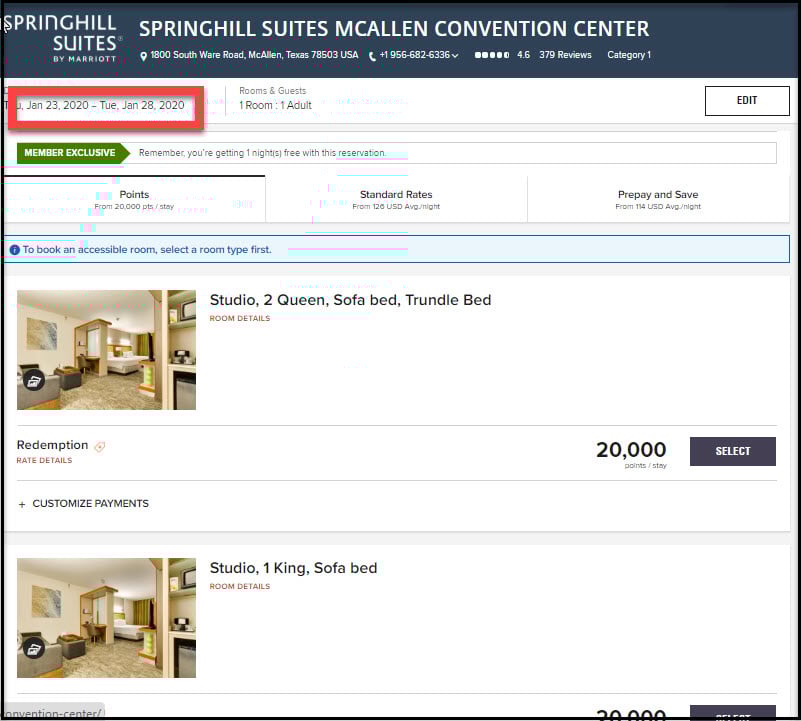Click the Category 1 label

[x=629, y=55]
